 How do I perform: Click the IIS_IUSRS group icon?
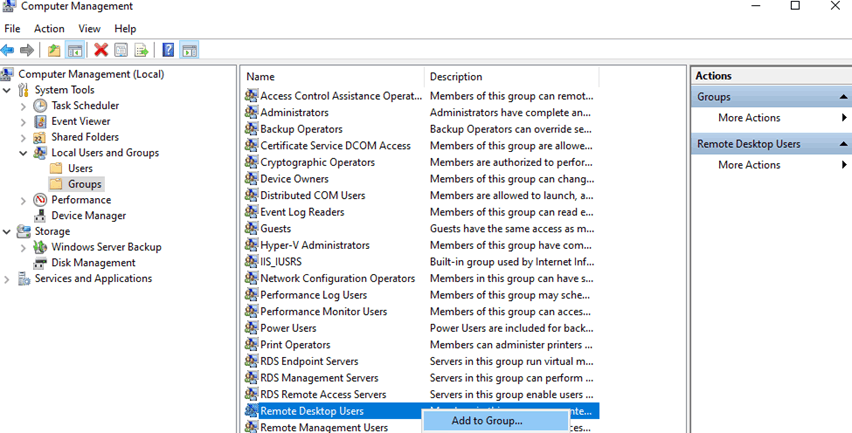tap(251, 261)
